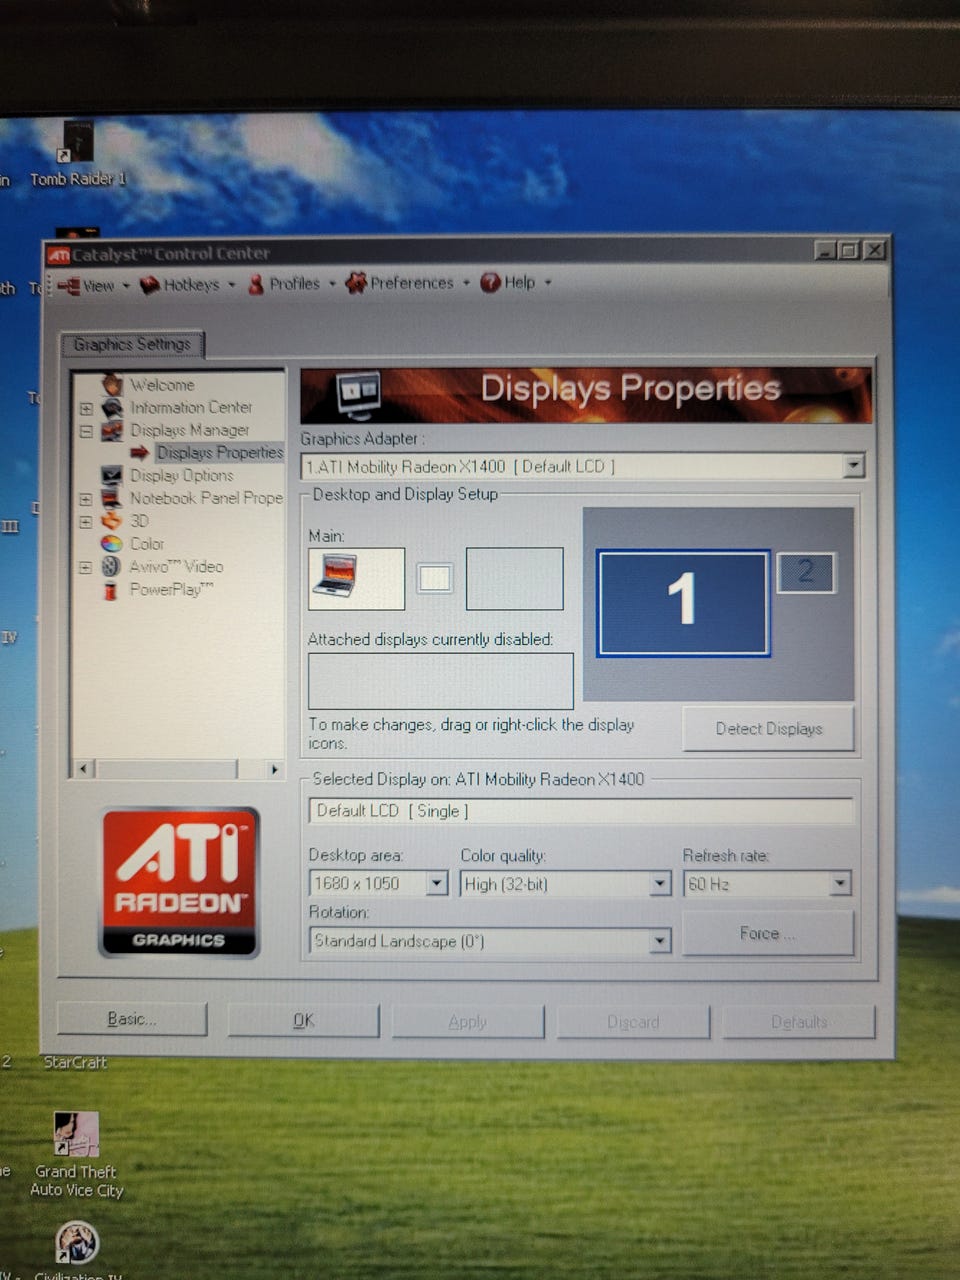
Task: Click the OK button
Action: (304, 1020)
